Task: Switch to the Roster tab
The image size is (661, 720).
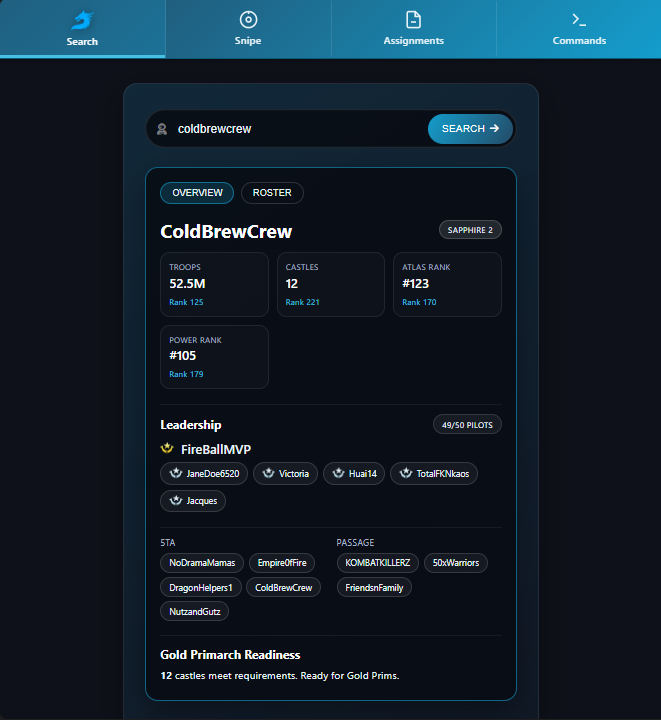Action: 272,193
